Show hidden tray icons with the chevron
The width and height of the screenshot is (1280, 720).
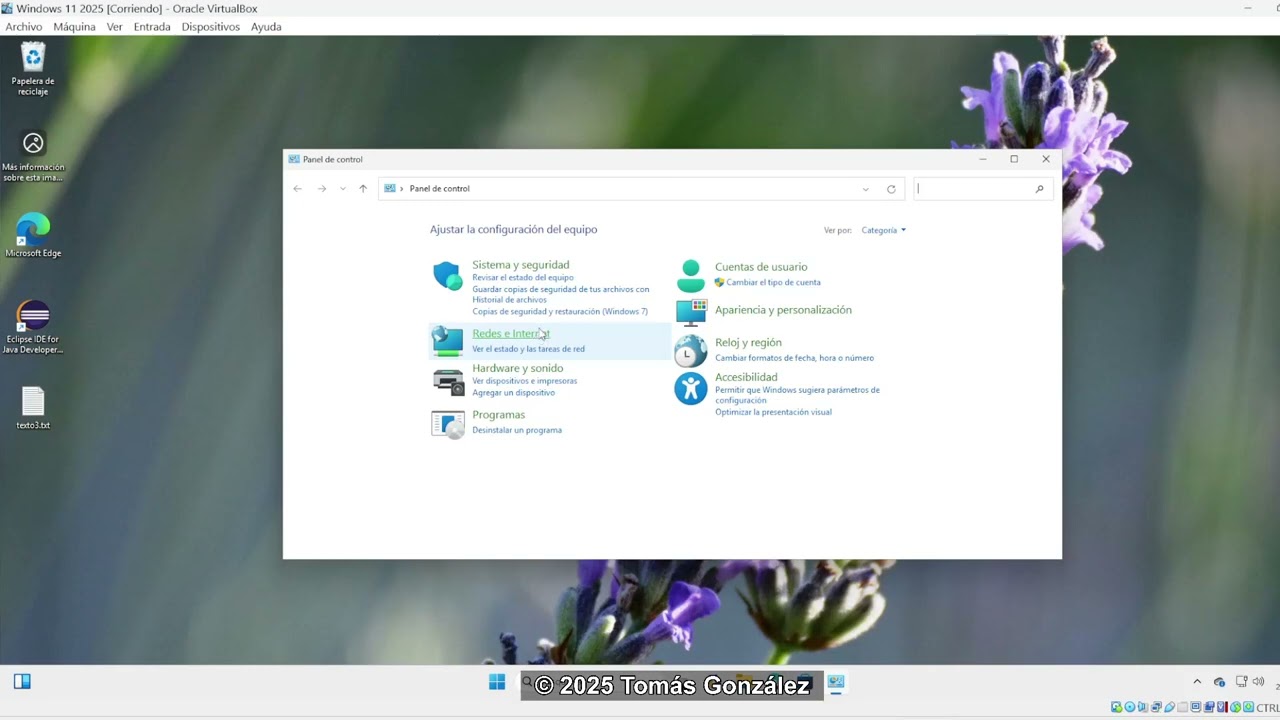[1197, 682]
